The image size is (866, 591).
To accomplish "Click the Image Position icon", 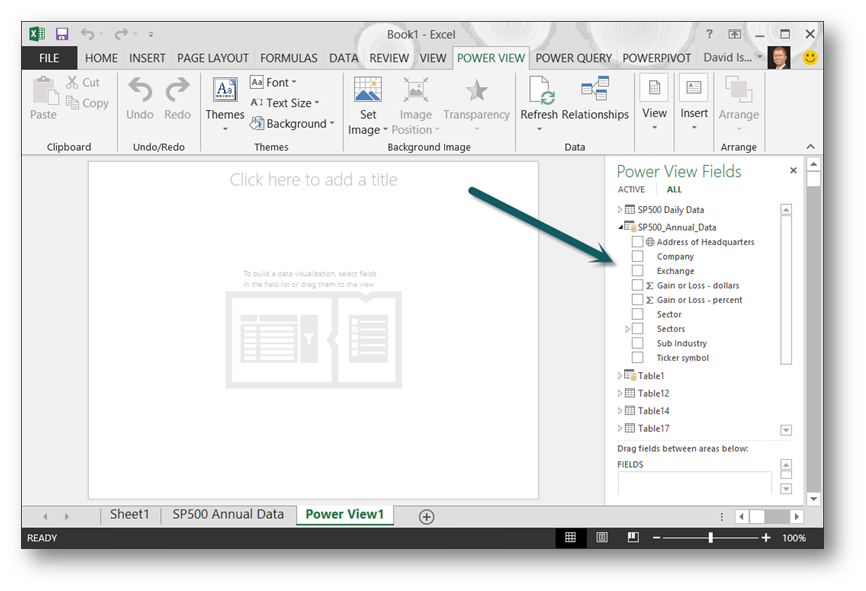I will click(415, 90).
